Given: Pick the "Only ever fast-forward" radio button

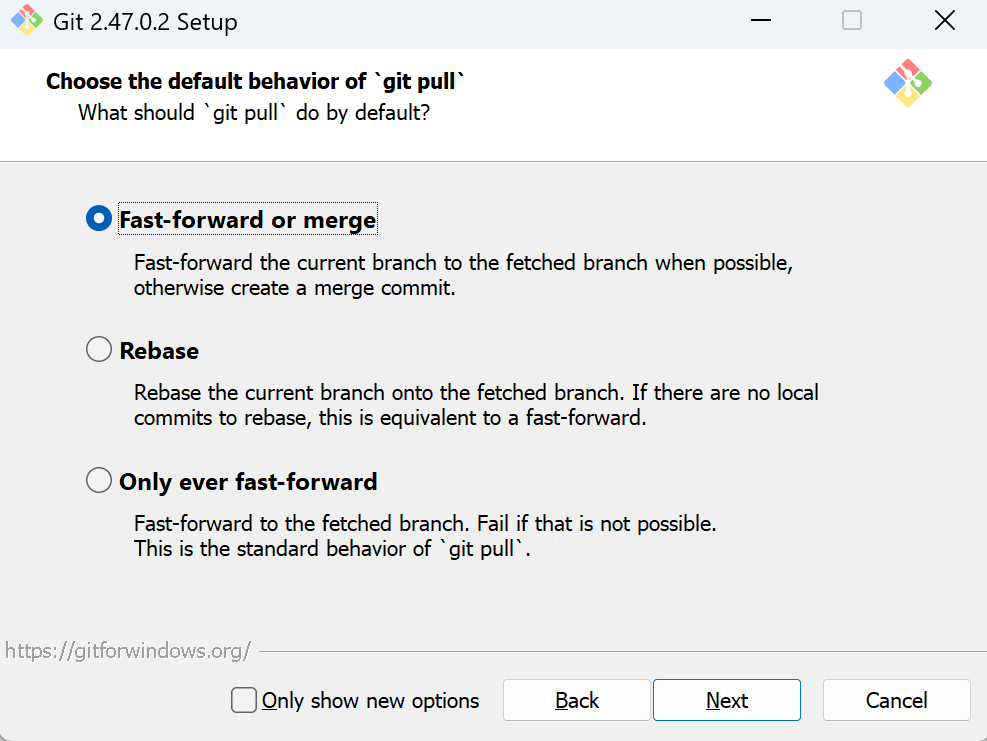Looking at the screenshot, I should [x=99, y=481].
